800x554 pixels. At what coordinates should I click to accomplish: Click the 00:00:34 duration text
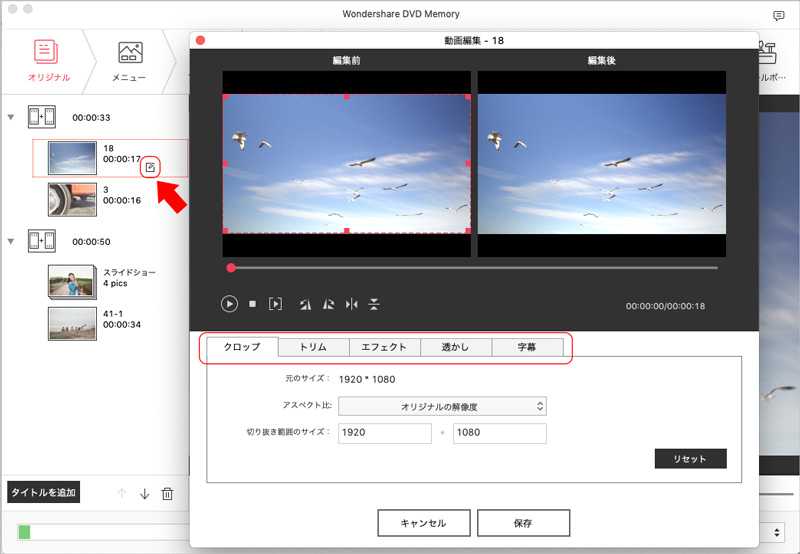[x=122, y=324]
